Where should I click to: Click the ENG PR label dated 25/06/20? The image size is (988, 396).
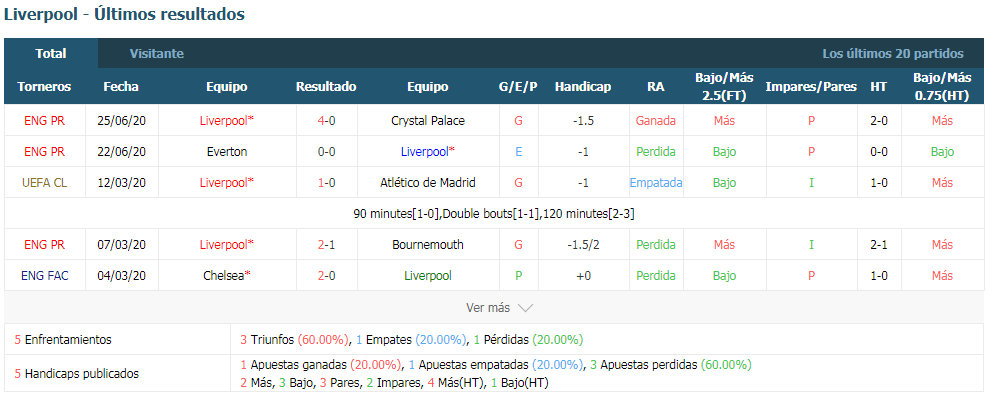(x=44, y=120)
